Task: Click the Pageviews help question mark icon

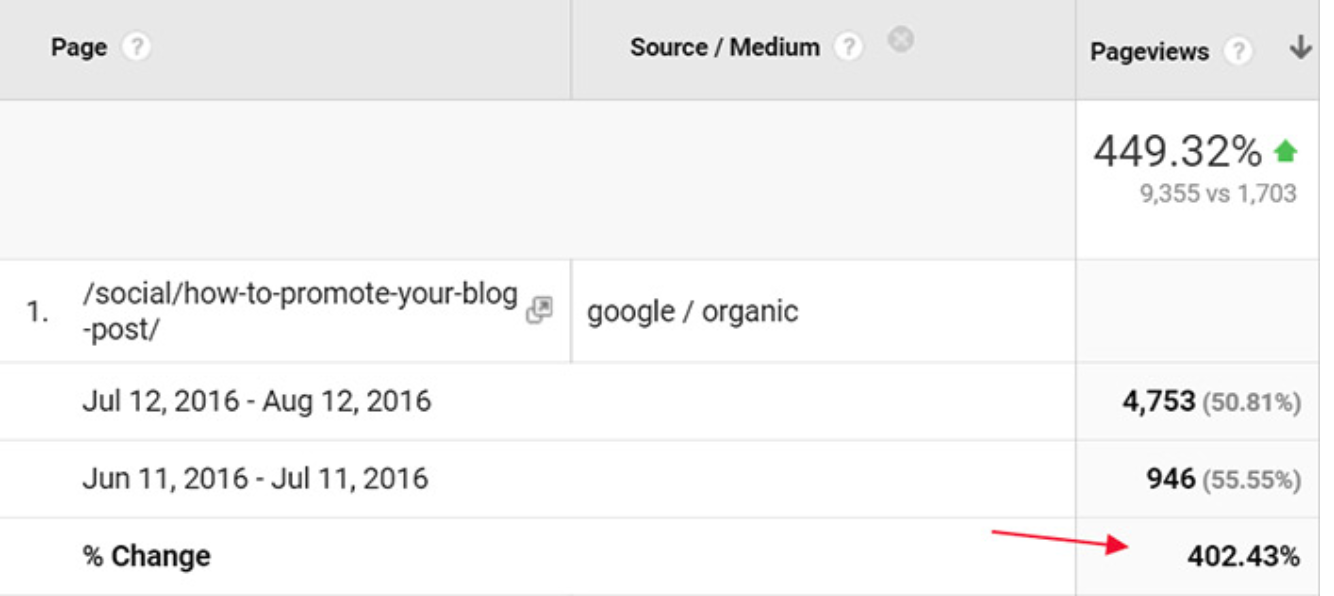Action: [1238, 52]
